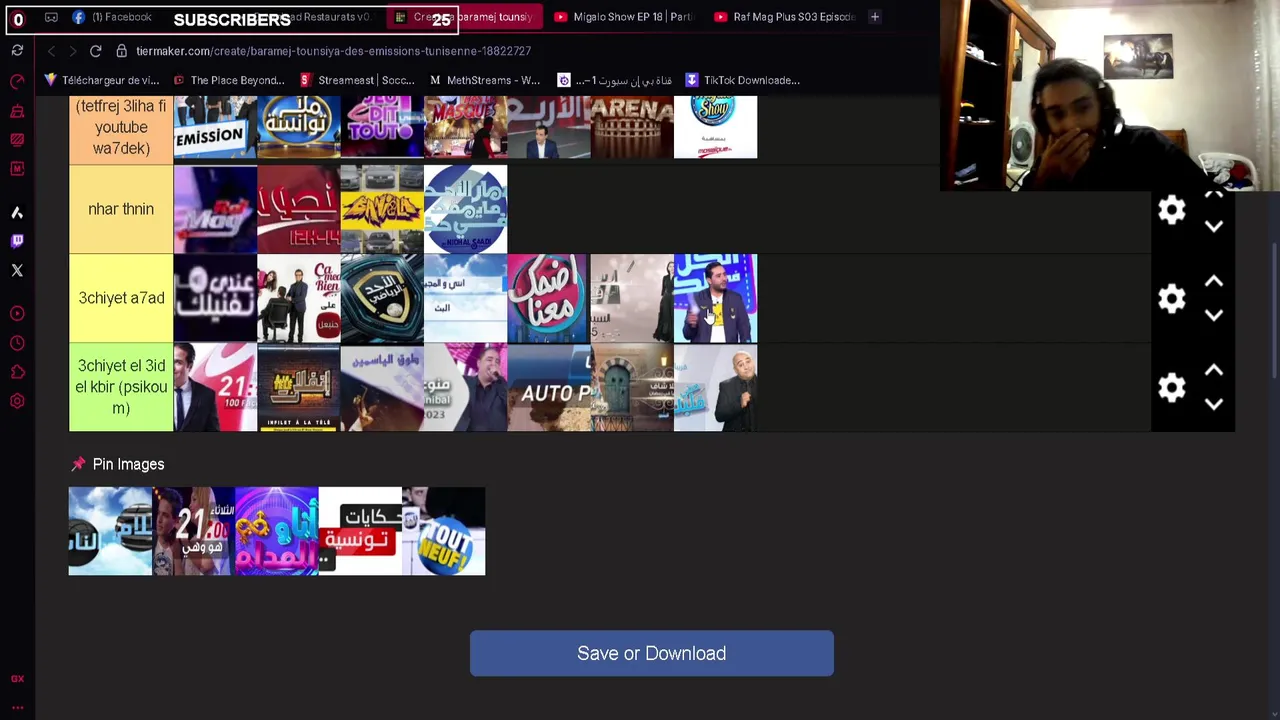This screenshot has width=1280, height=720.
Task: Move nhar thnin row down
Action: [x=1214, y=227]
